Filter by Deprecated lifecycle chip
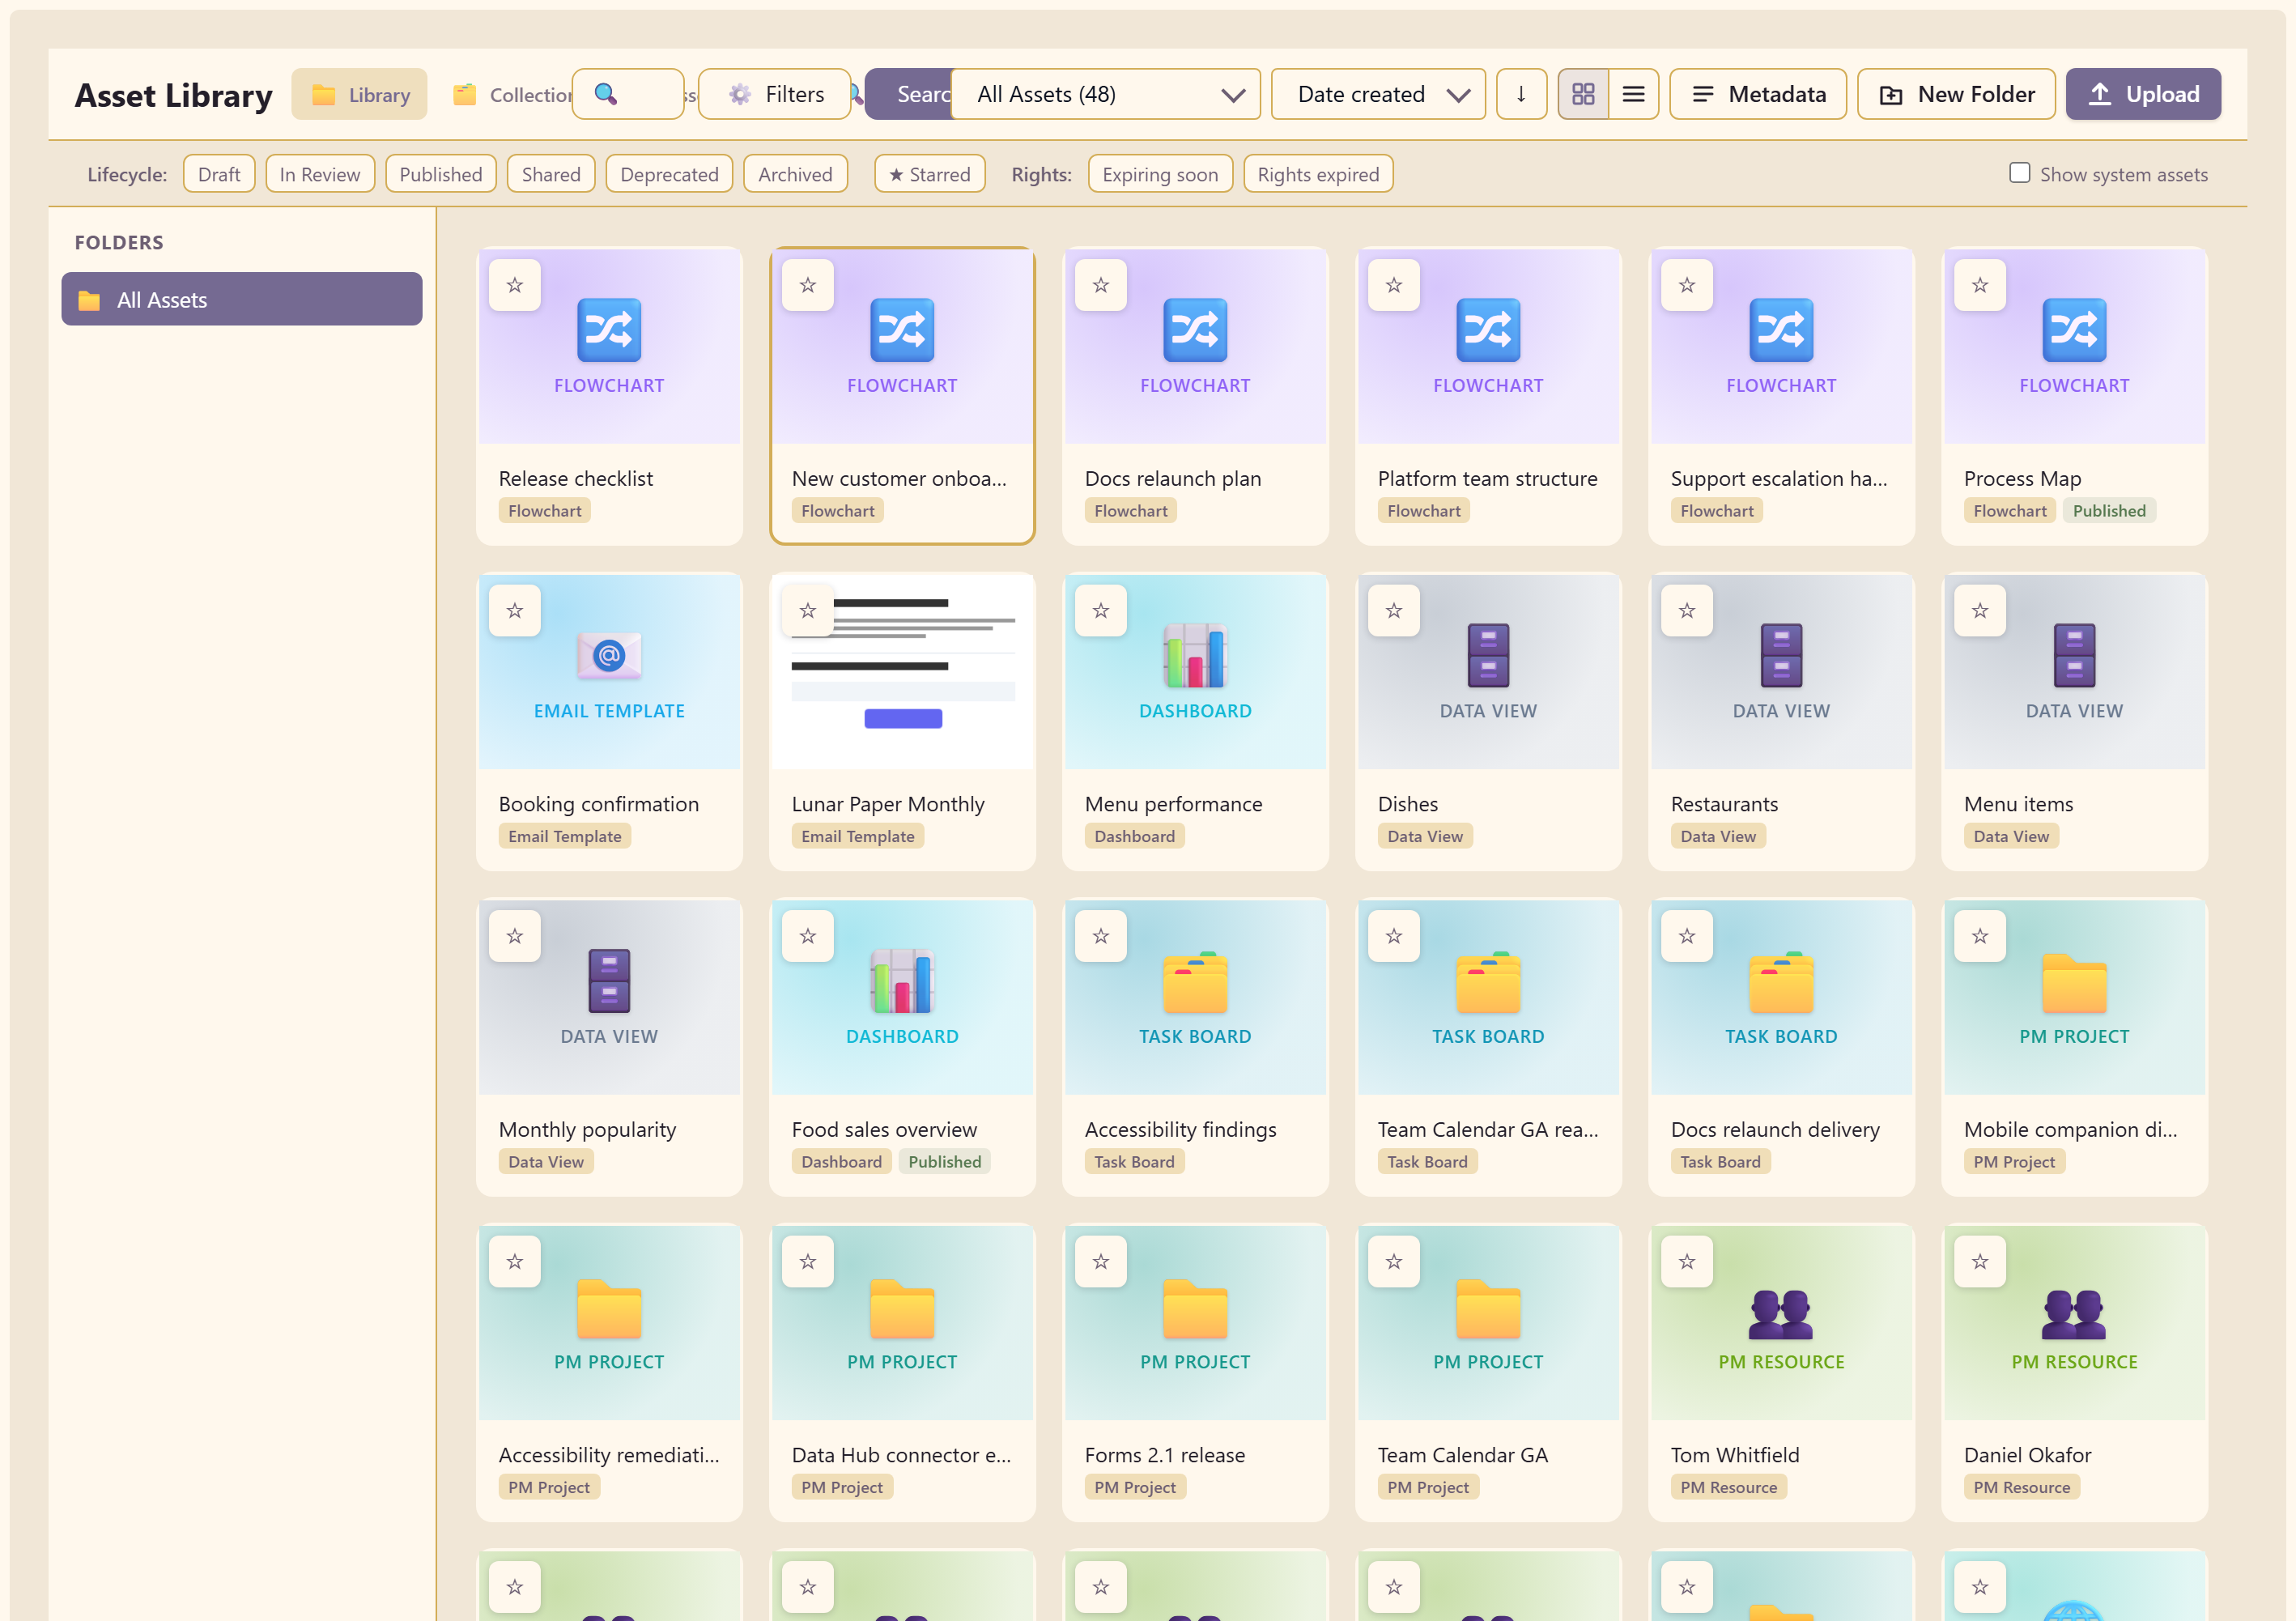Viewport: 2296px width, 1621px height. click(x=669, y=174)
